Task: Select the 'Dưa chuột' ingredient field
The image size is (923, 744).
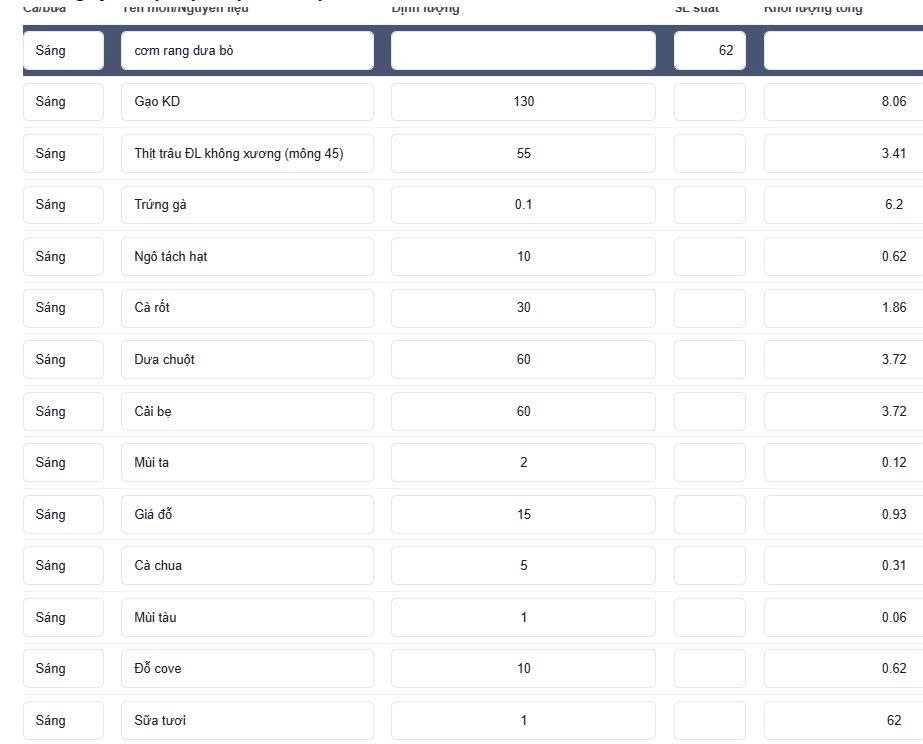Action: [247, 360]
